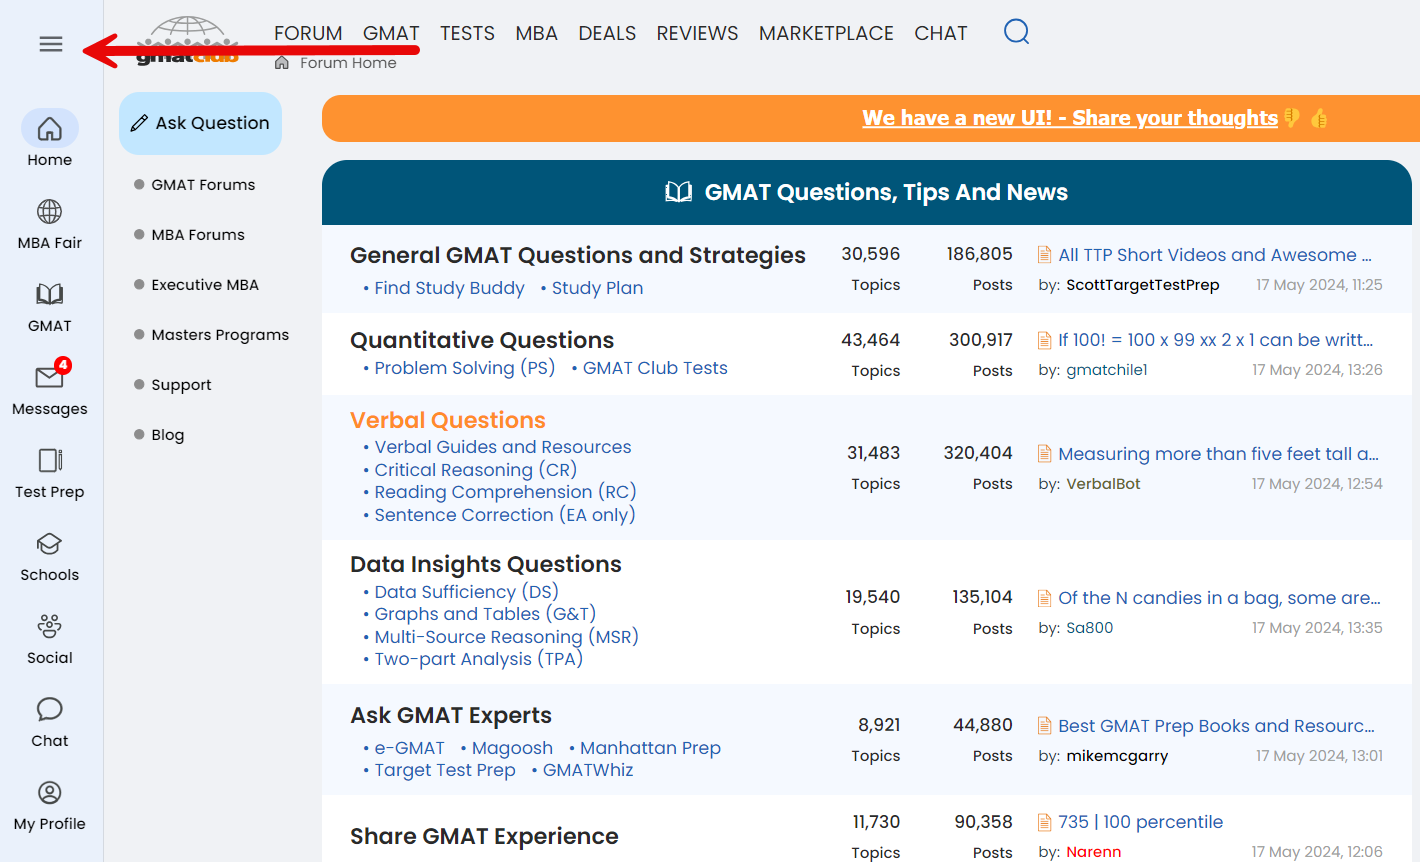The height and width of the screenshot is (862, 1420).
Task: Open Chat bubble icon in sidebar
Action: (50, 710)
